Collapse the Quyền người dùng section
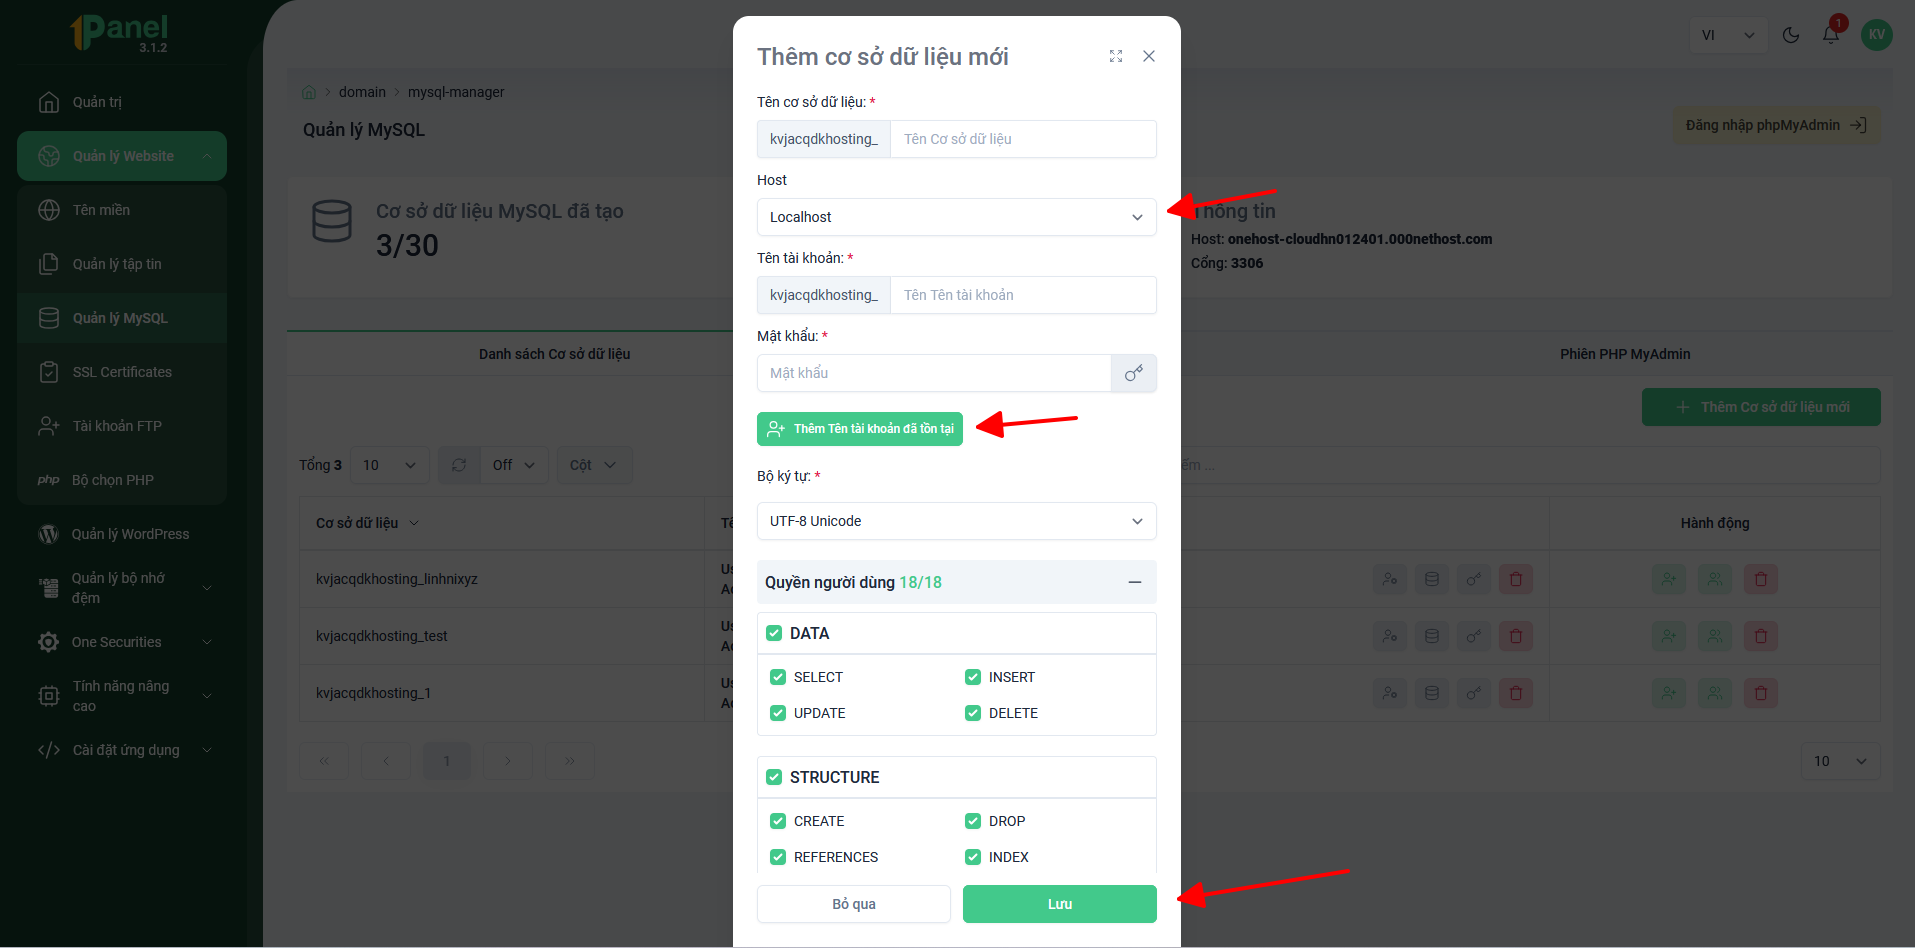This screenshot has height=948, width=1915. [x=1135, y=582]
